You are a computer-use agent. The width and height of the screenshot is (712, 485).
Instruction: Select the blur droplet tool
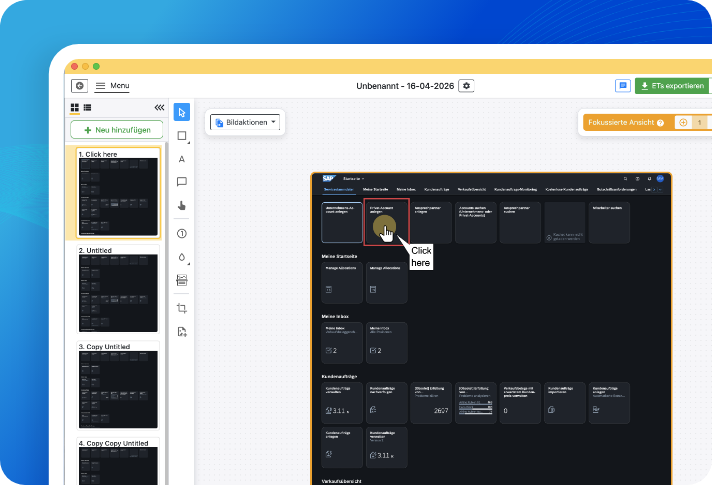(x=182, y=257)
